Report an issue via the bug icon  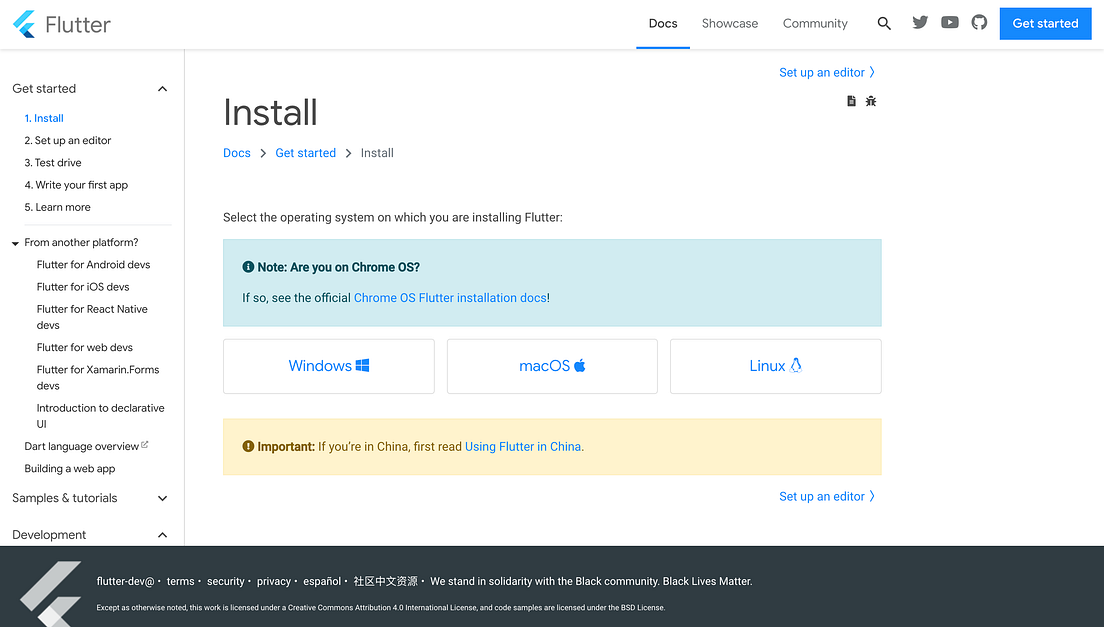[x=870, y=100]
